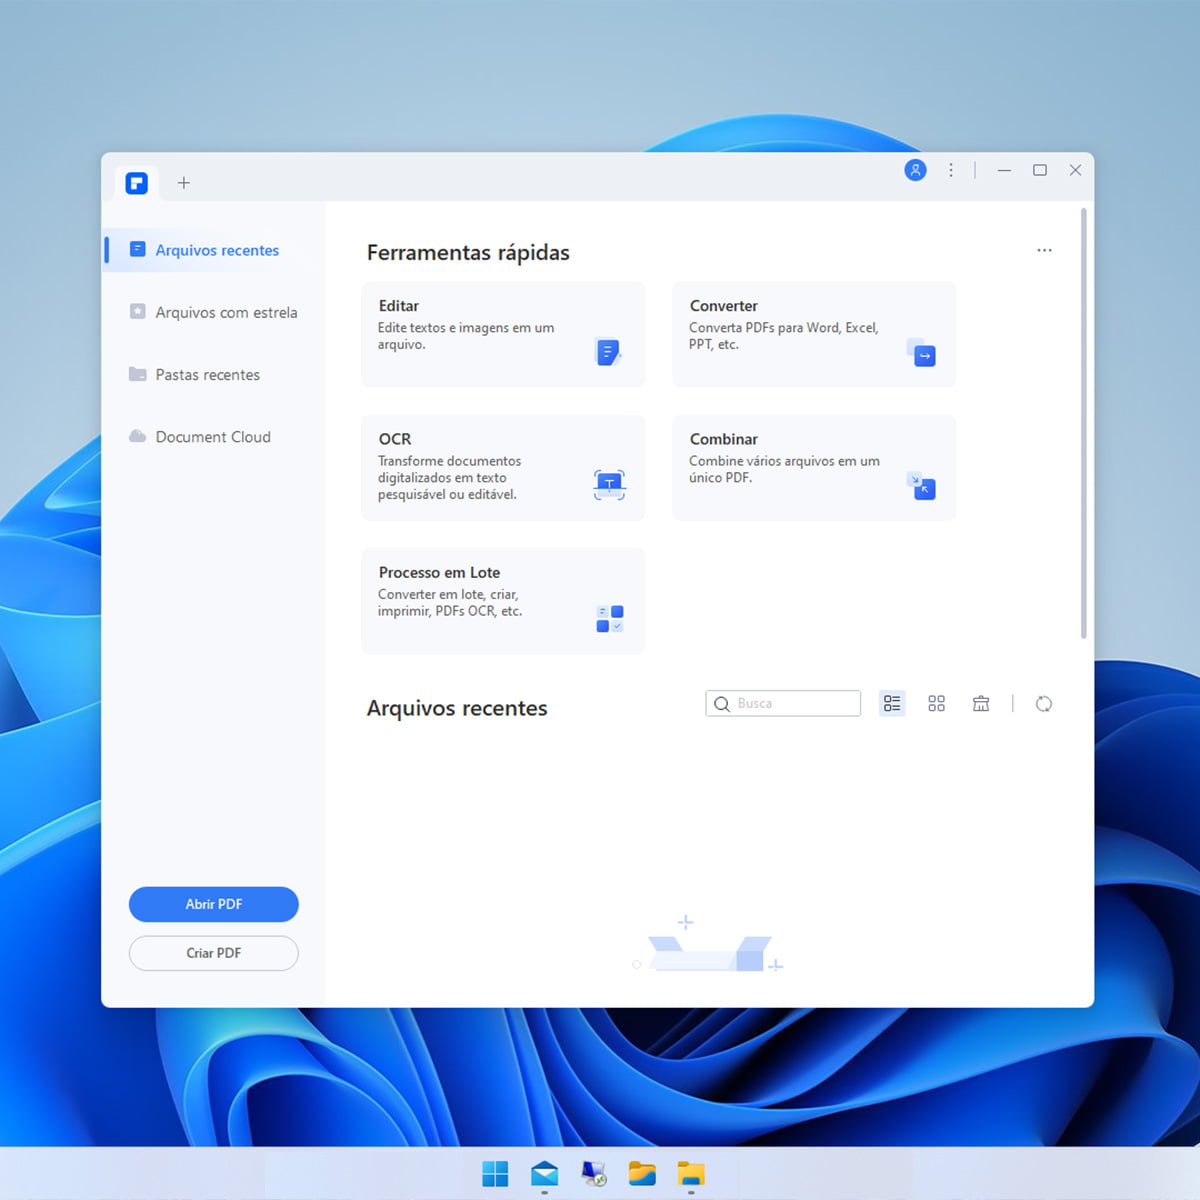Image resolution: width=1200 pixels, height=1200 pixels.
Task: Open the monitor app icon in the taskbar
Action: click(x=594, y=1173)
